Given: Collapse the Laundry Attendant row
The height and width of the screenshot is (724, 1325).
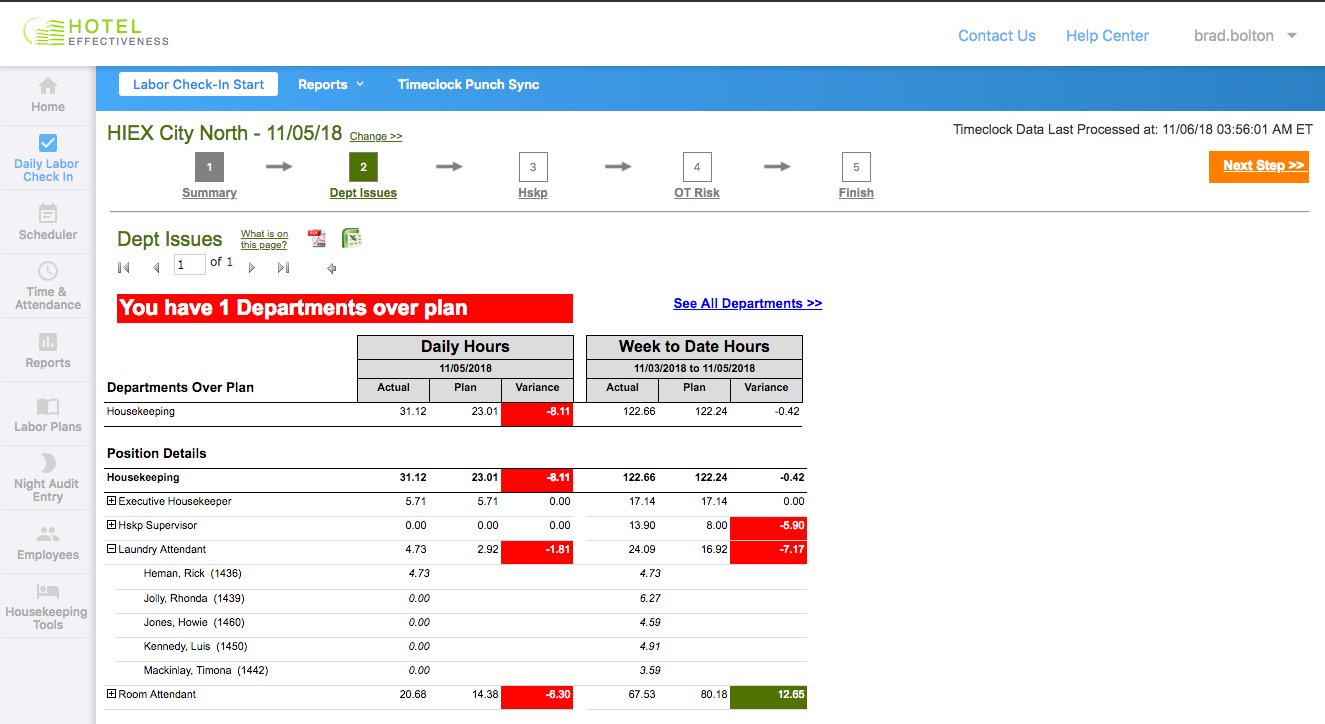Looking at the screenshot, I should pyautogui.click(x=112, y=549).
